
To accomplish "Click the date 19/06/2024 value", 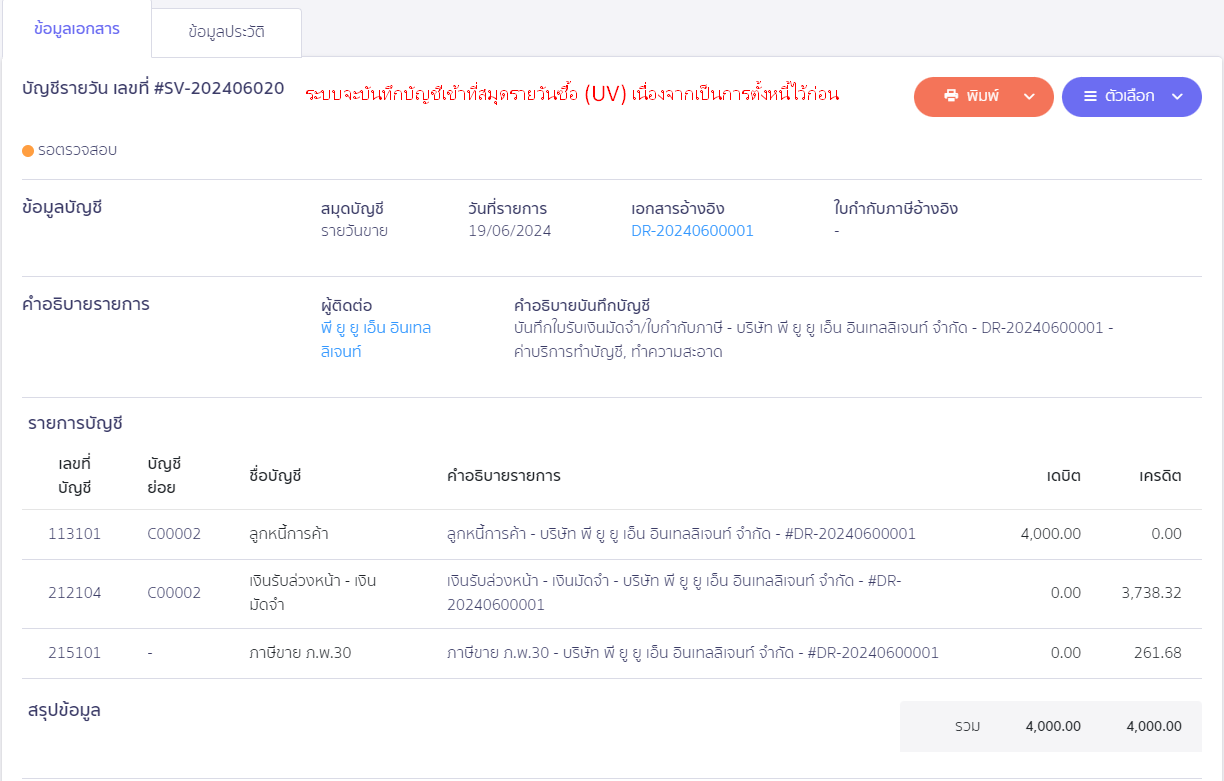I will coord(509,231).
